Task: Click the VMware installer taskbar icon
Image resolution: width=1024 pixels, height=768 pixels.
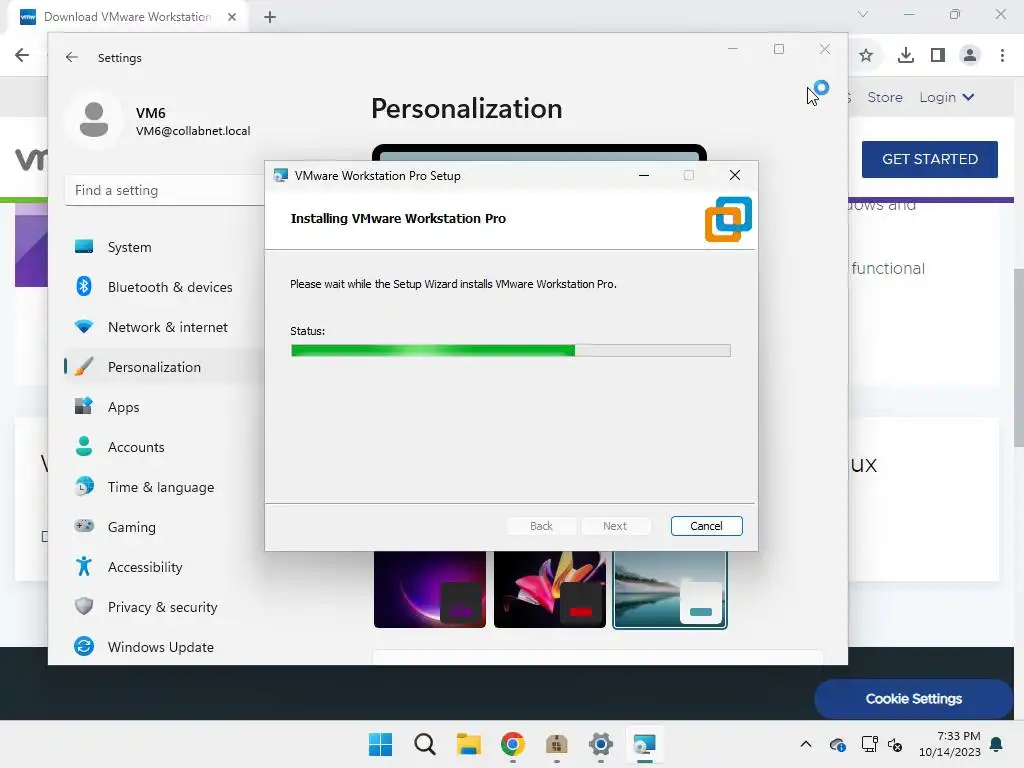Action: point(645,744)
